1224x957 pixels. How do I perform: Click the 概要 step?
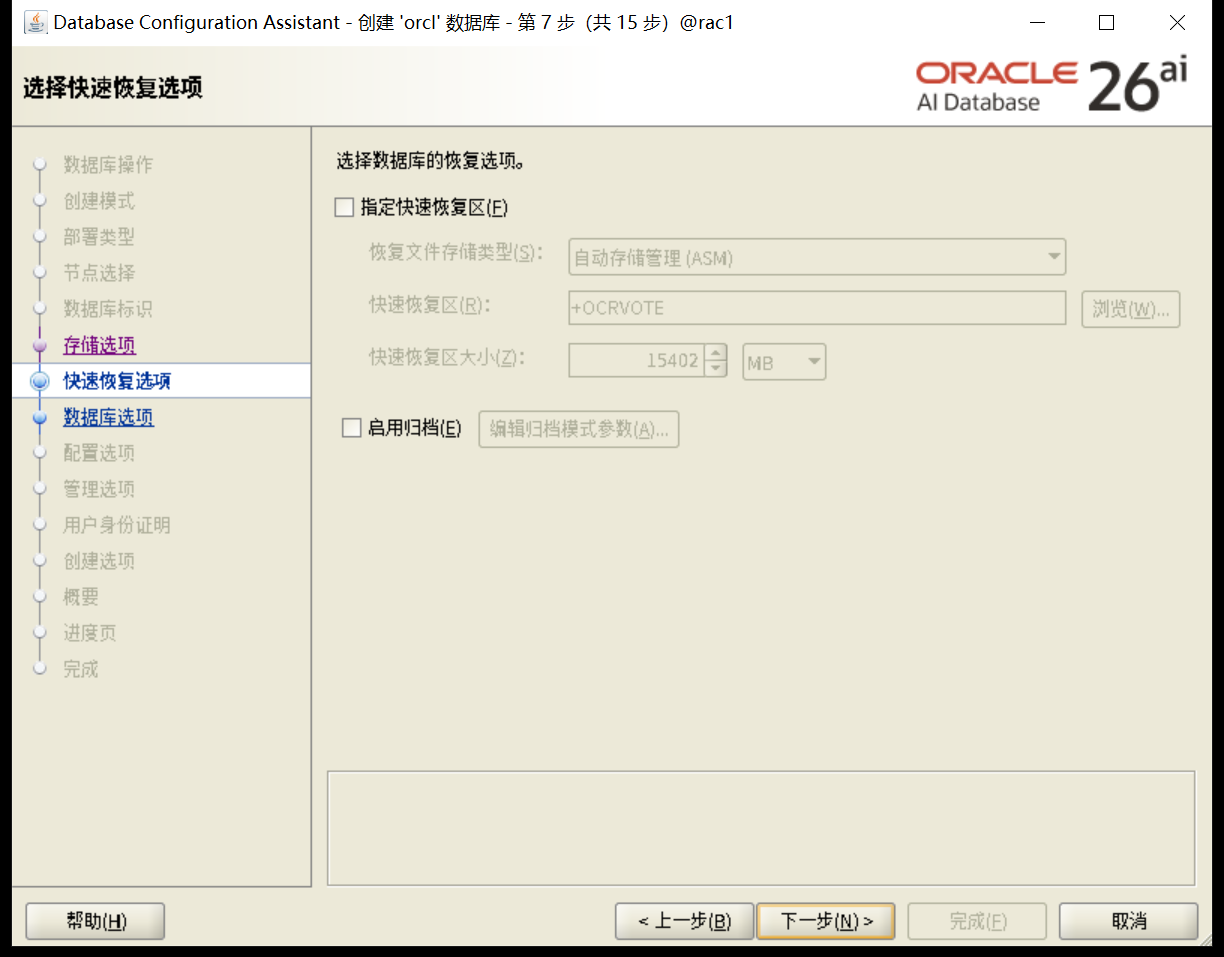point(81,597)
